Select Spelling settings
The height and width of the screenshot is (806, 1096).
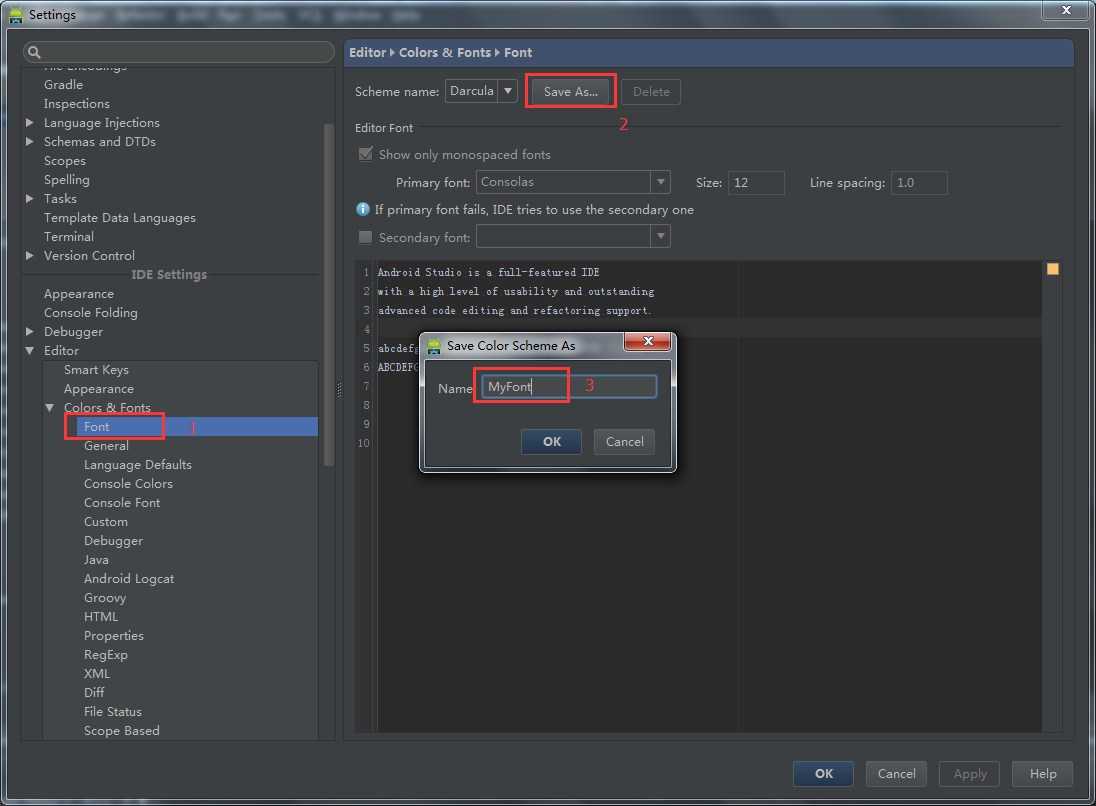66,180
